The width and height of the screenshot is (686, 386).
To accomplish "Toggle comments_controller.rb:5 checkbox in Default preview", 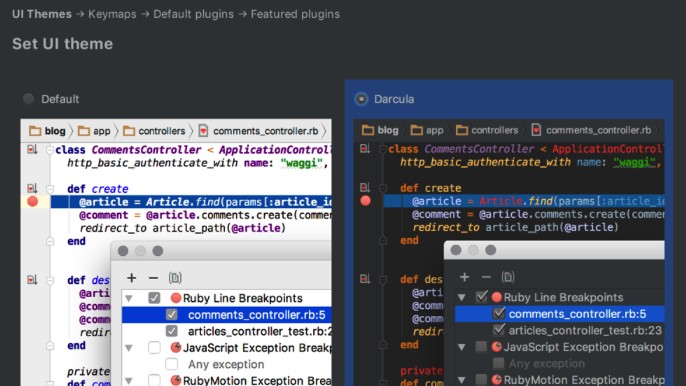I will pos(172,315).
